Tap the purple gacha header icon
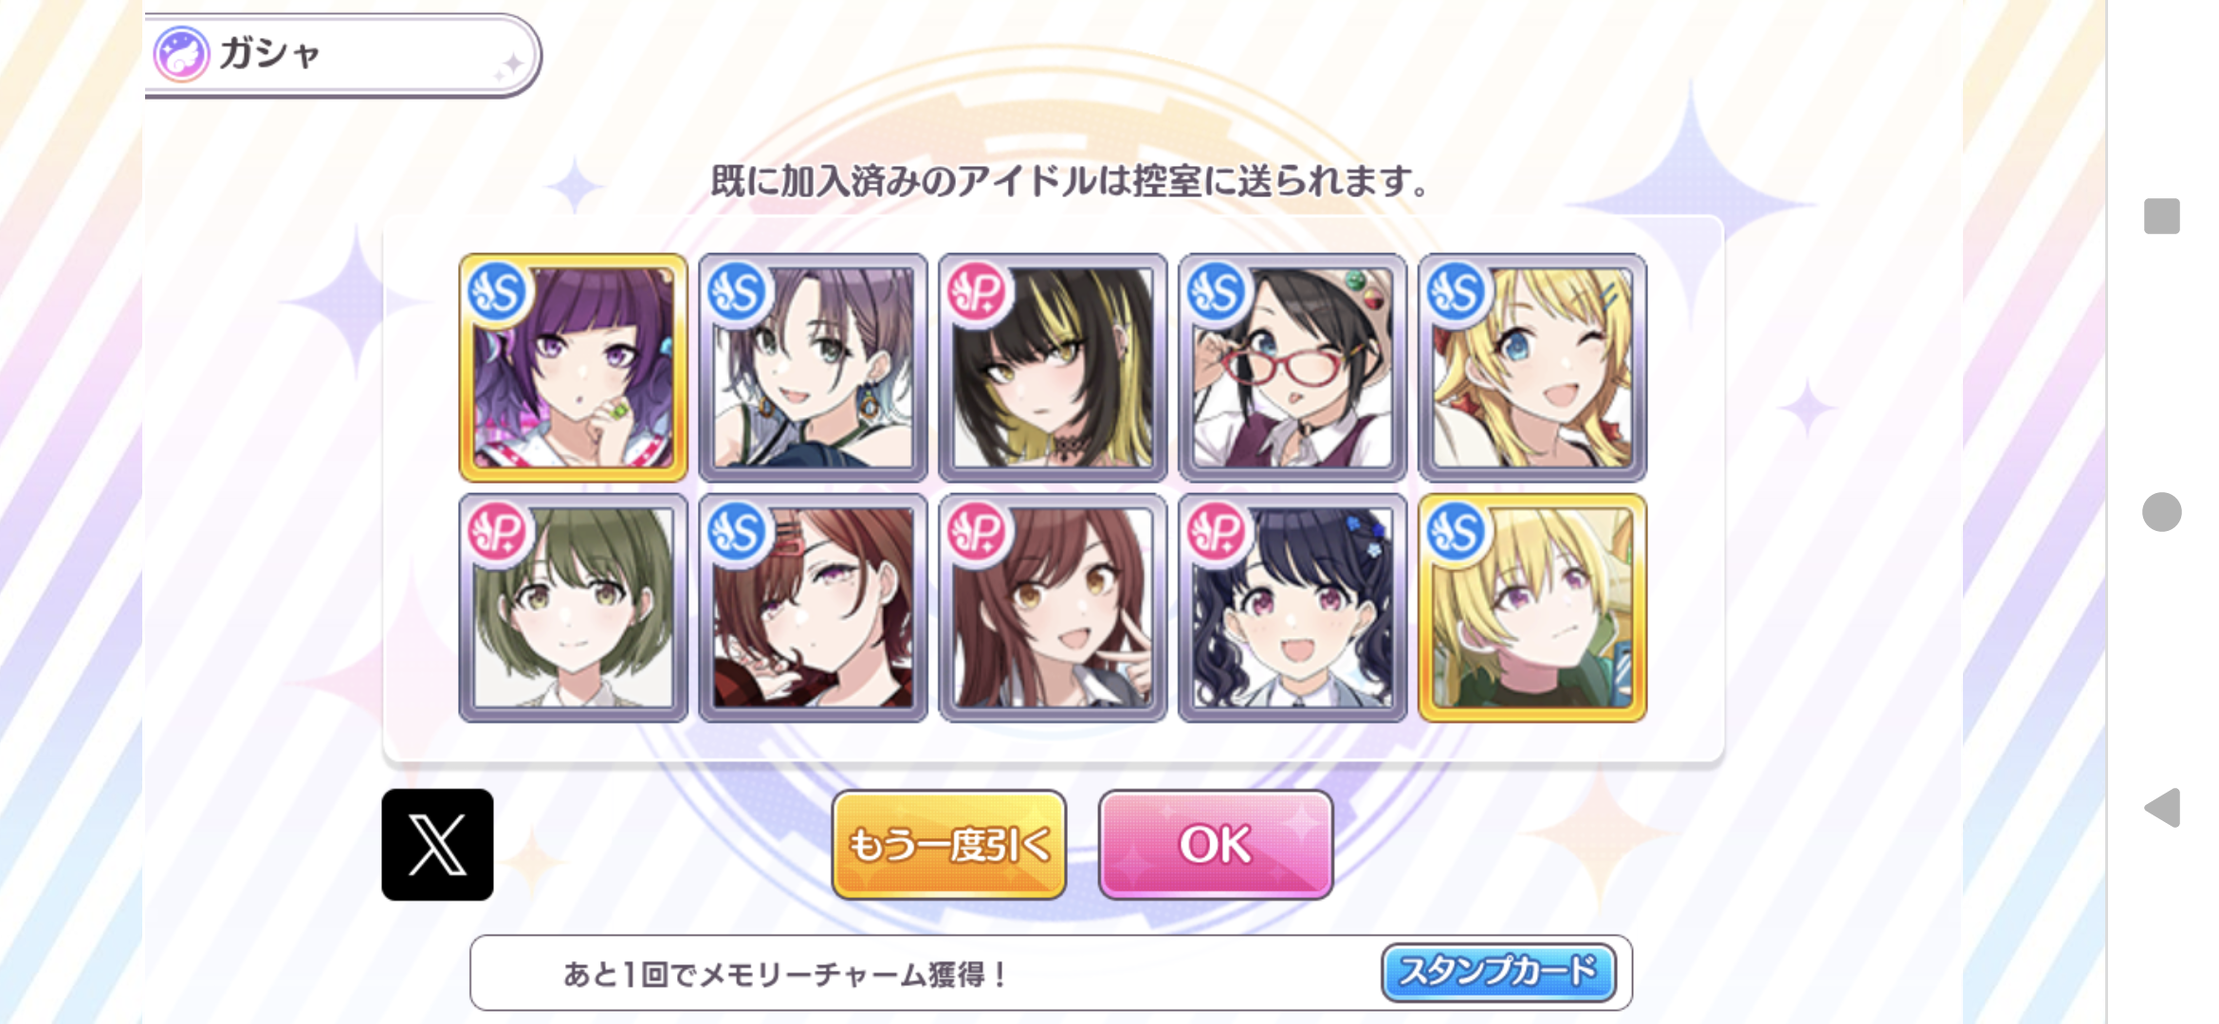The image size is (2219, 1024). [x=181, y=54]
